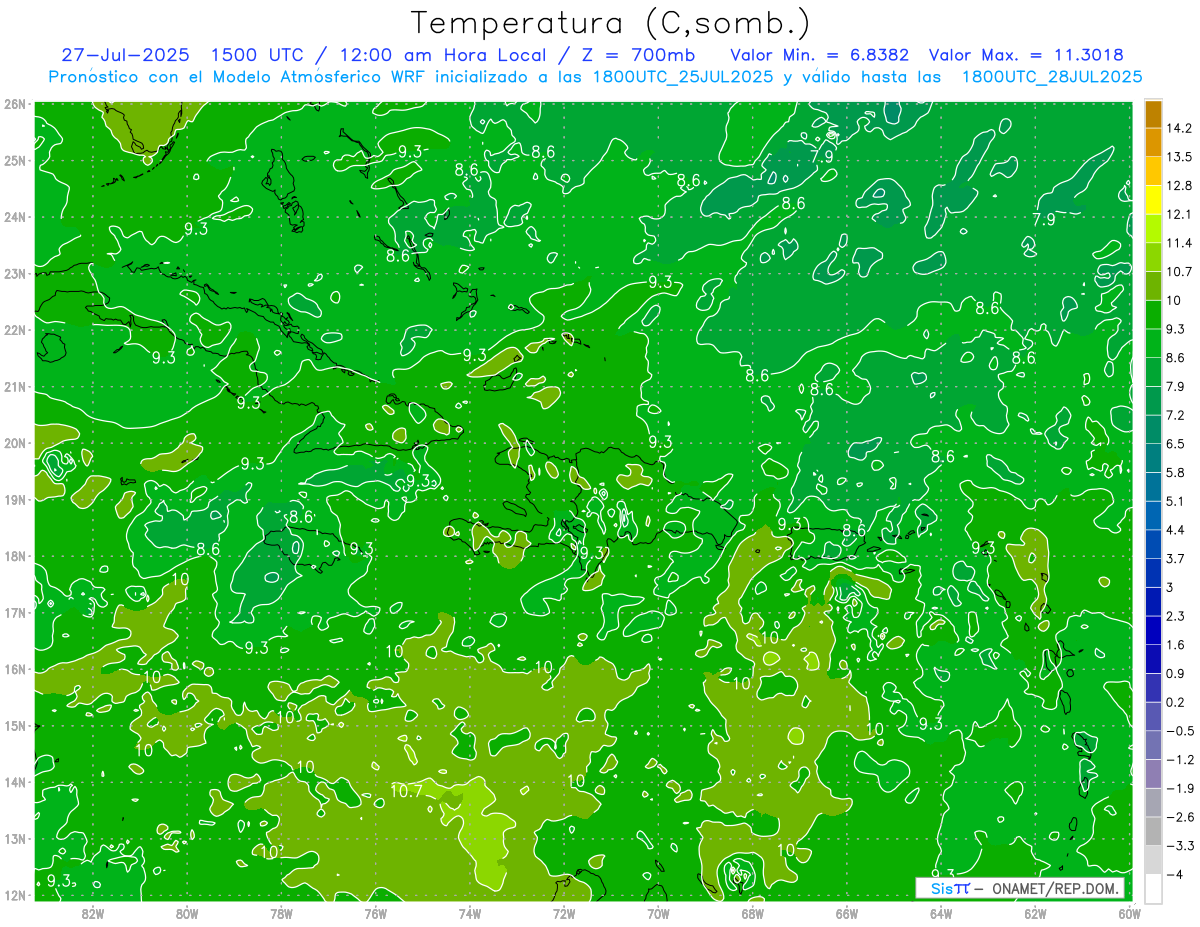The width and height of the screenshot is (1200, 927).
Task: Click the "2.3" color scale label
Action: tap(1174, 616)
